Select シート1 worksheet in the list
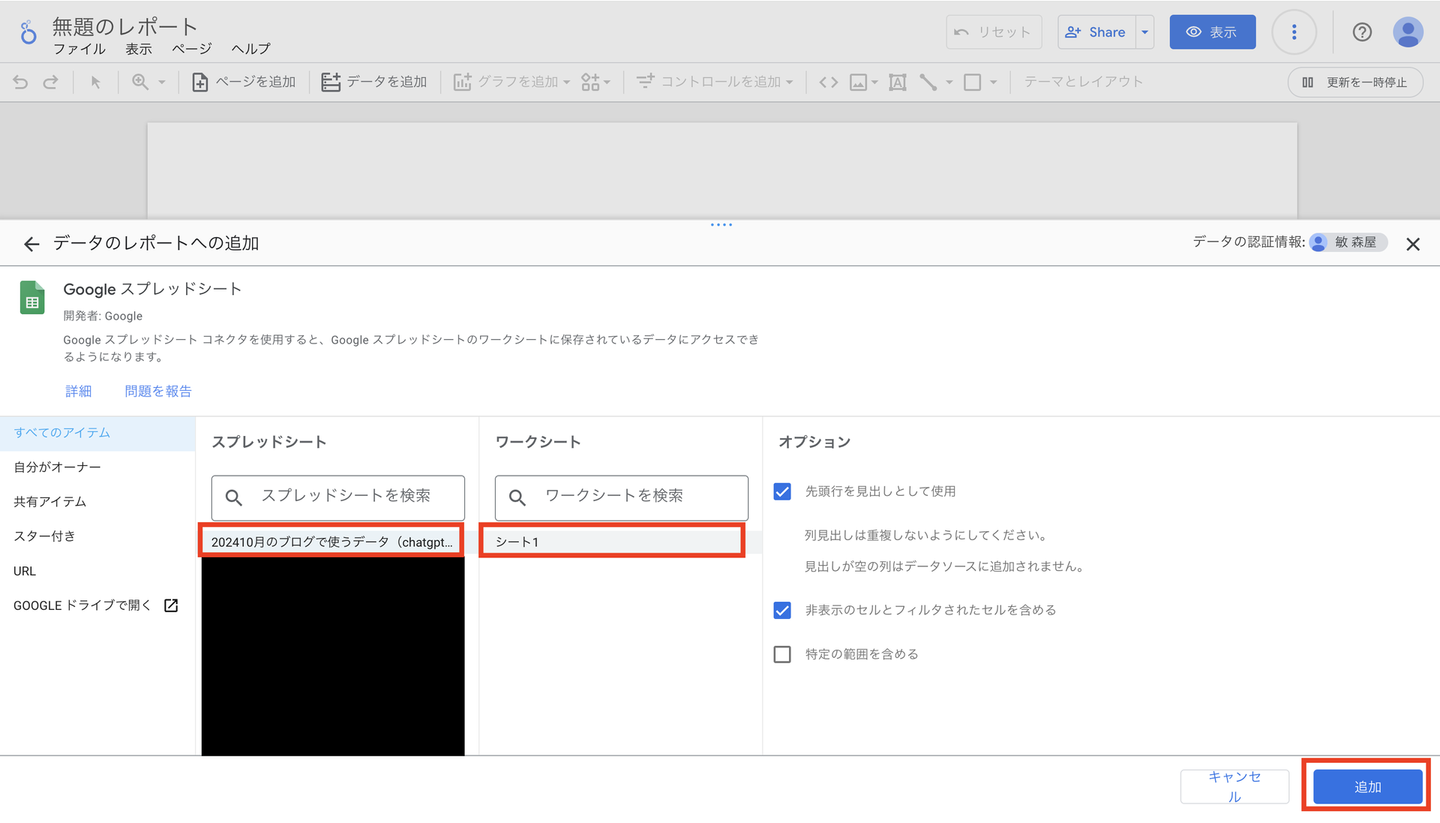 pyautogui.click(x=612, y=542)
